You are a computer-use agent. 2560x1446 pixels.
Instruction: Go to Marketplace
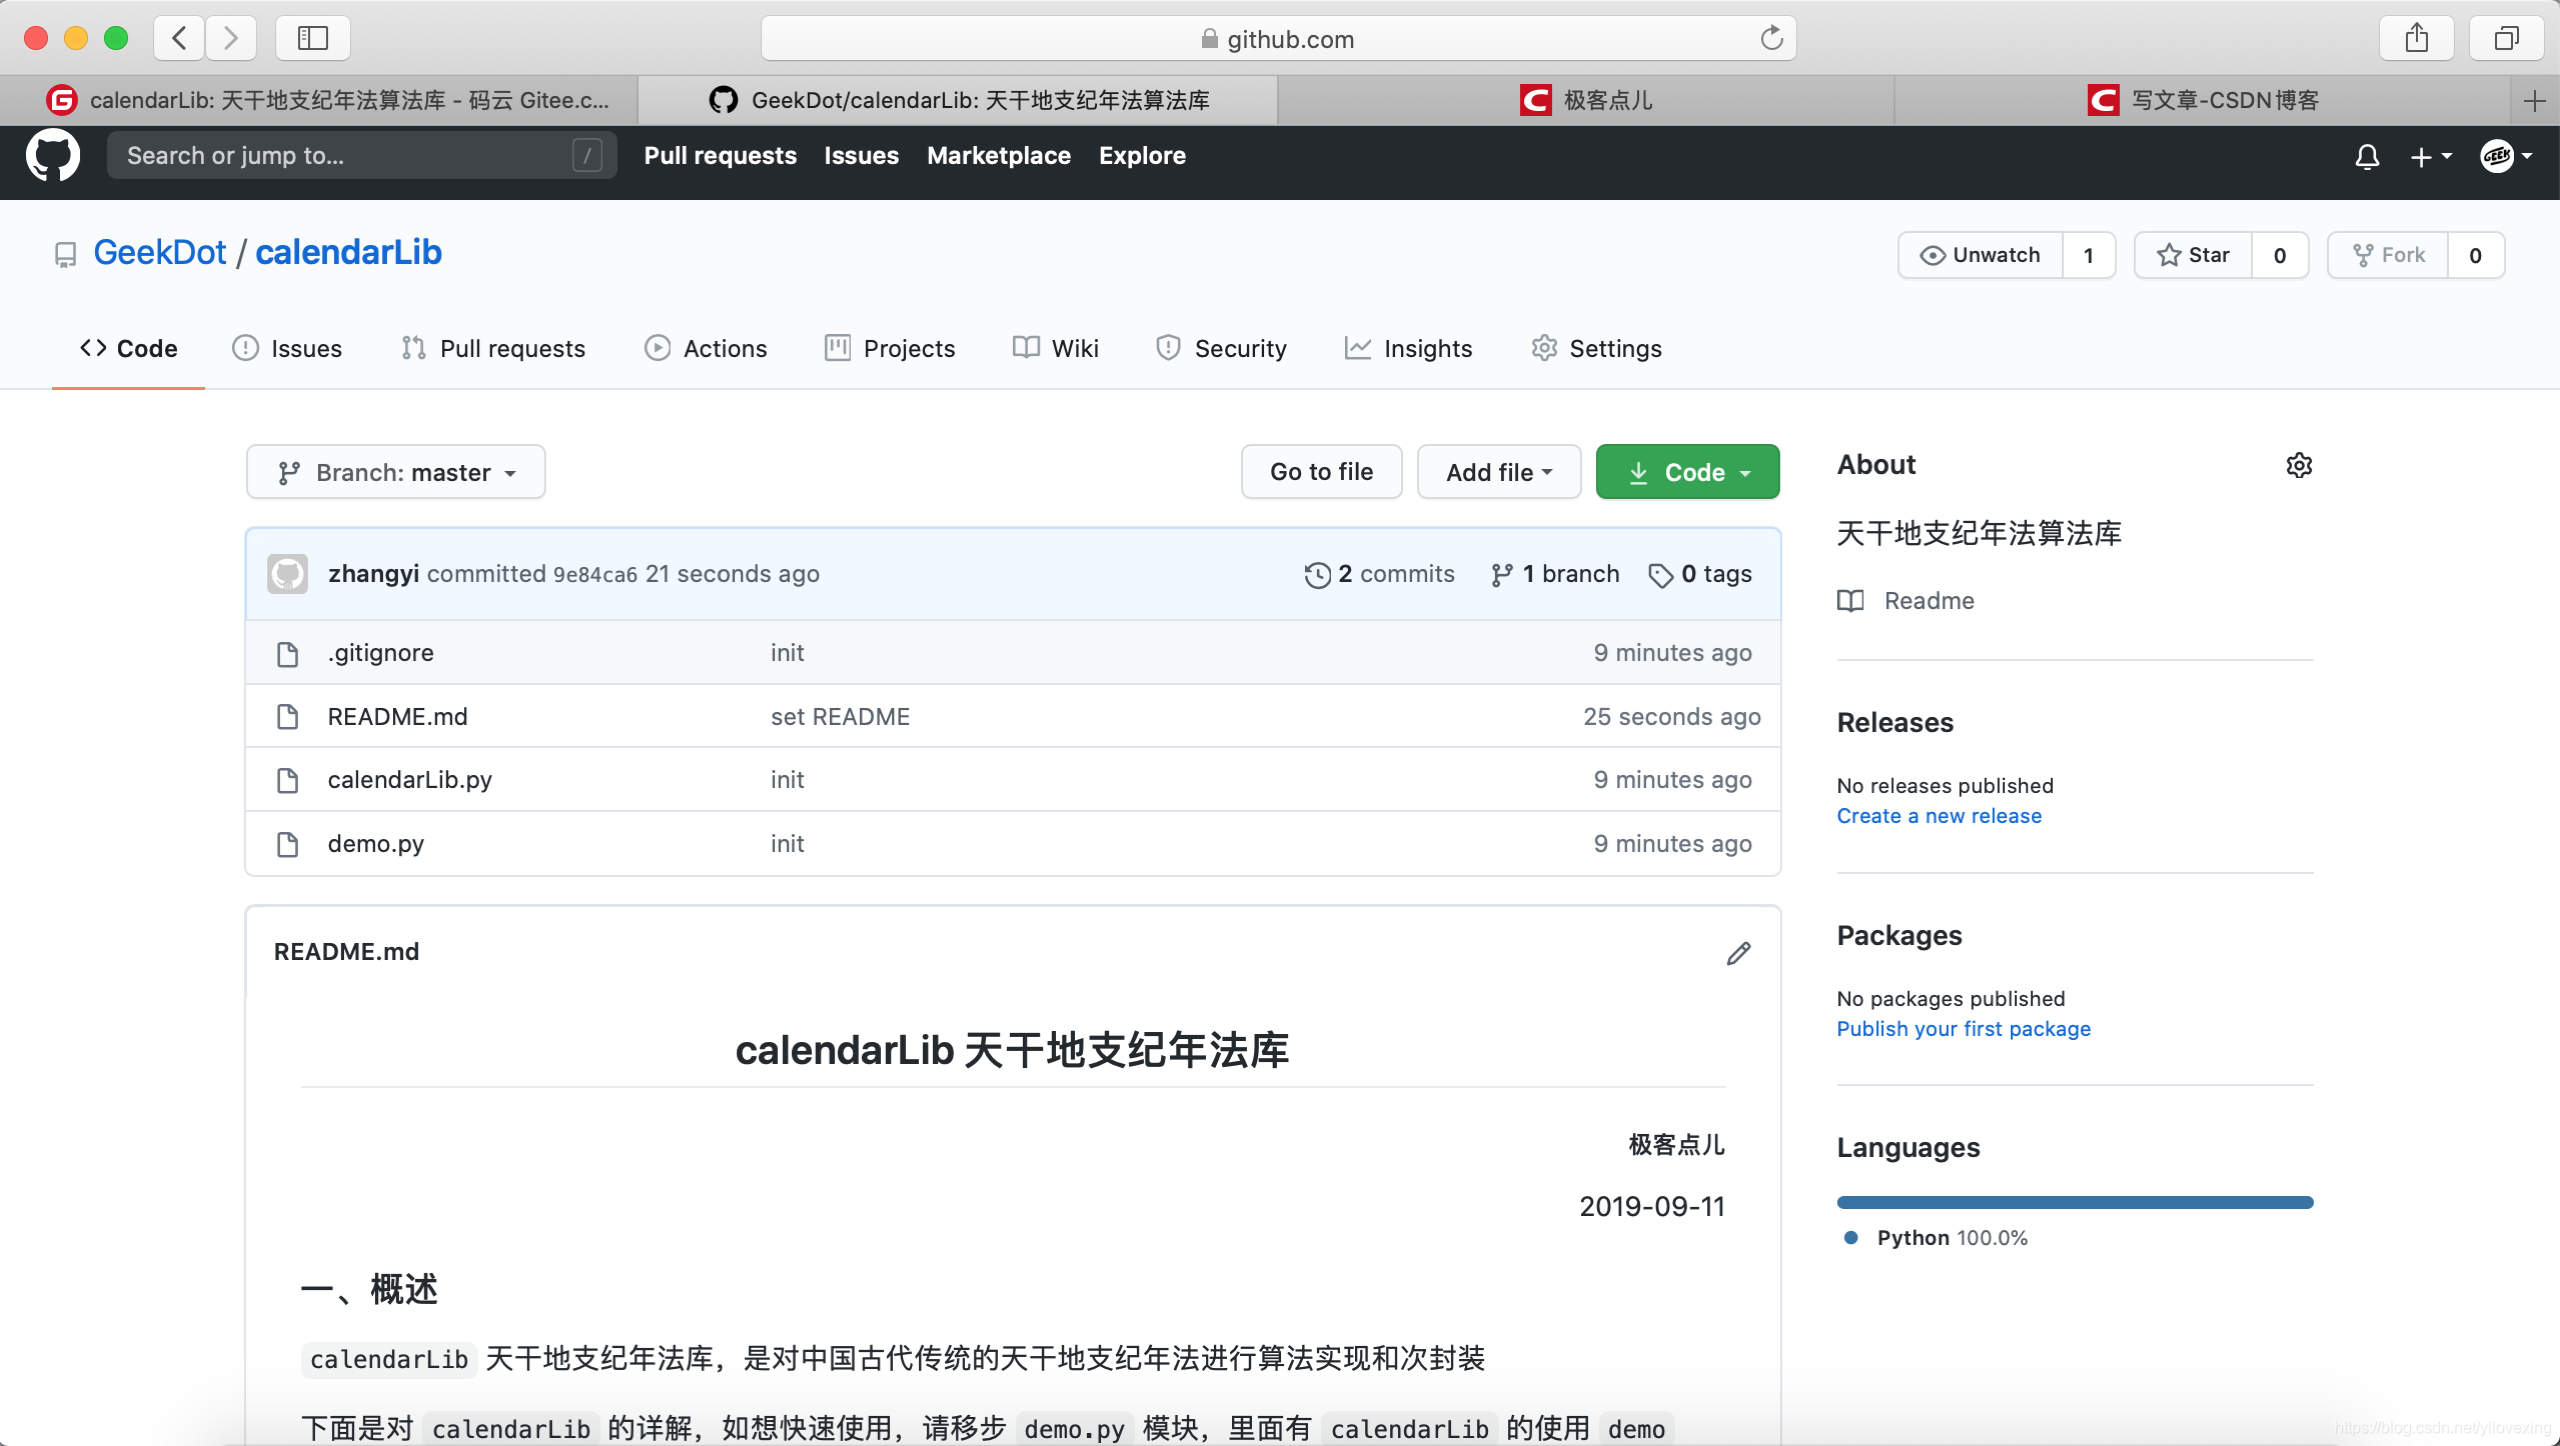(998, 155)
